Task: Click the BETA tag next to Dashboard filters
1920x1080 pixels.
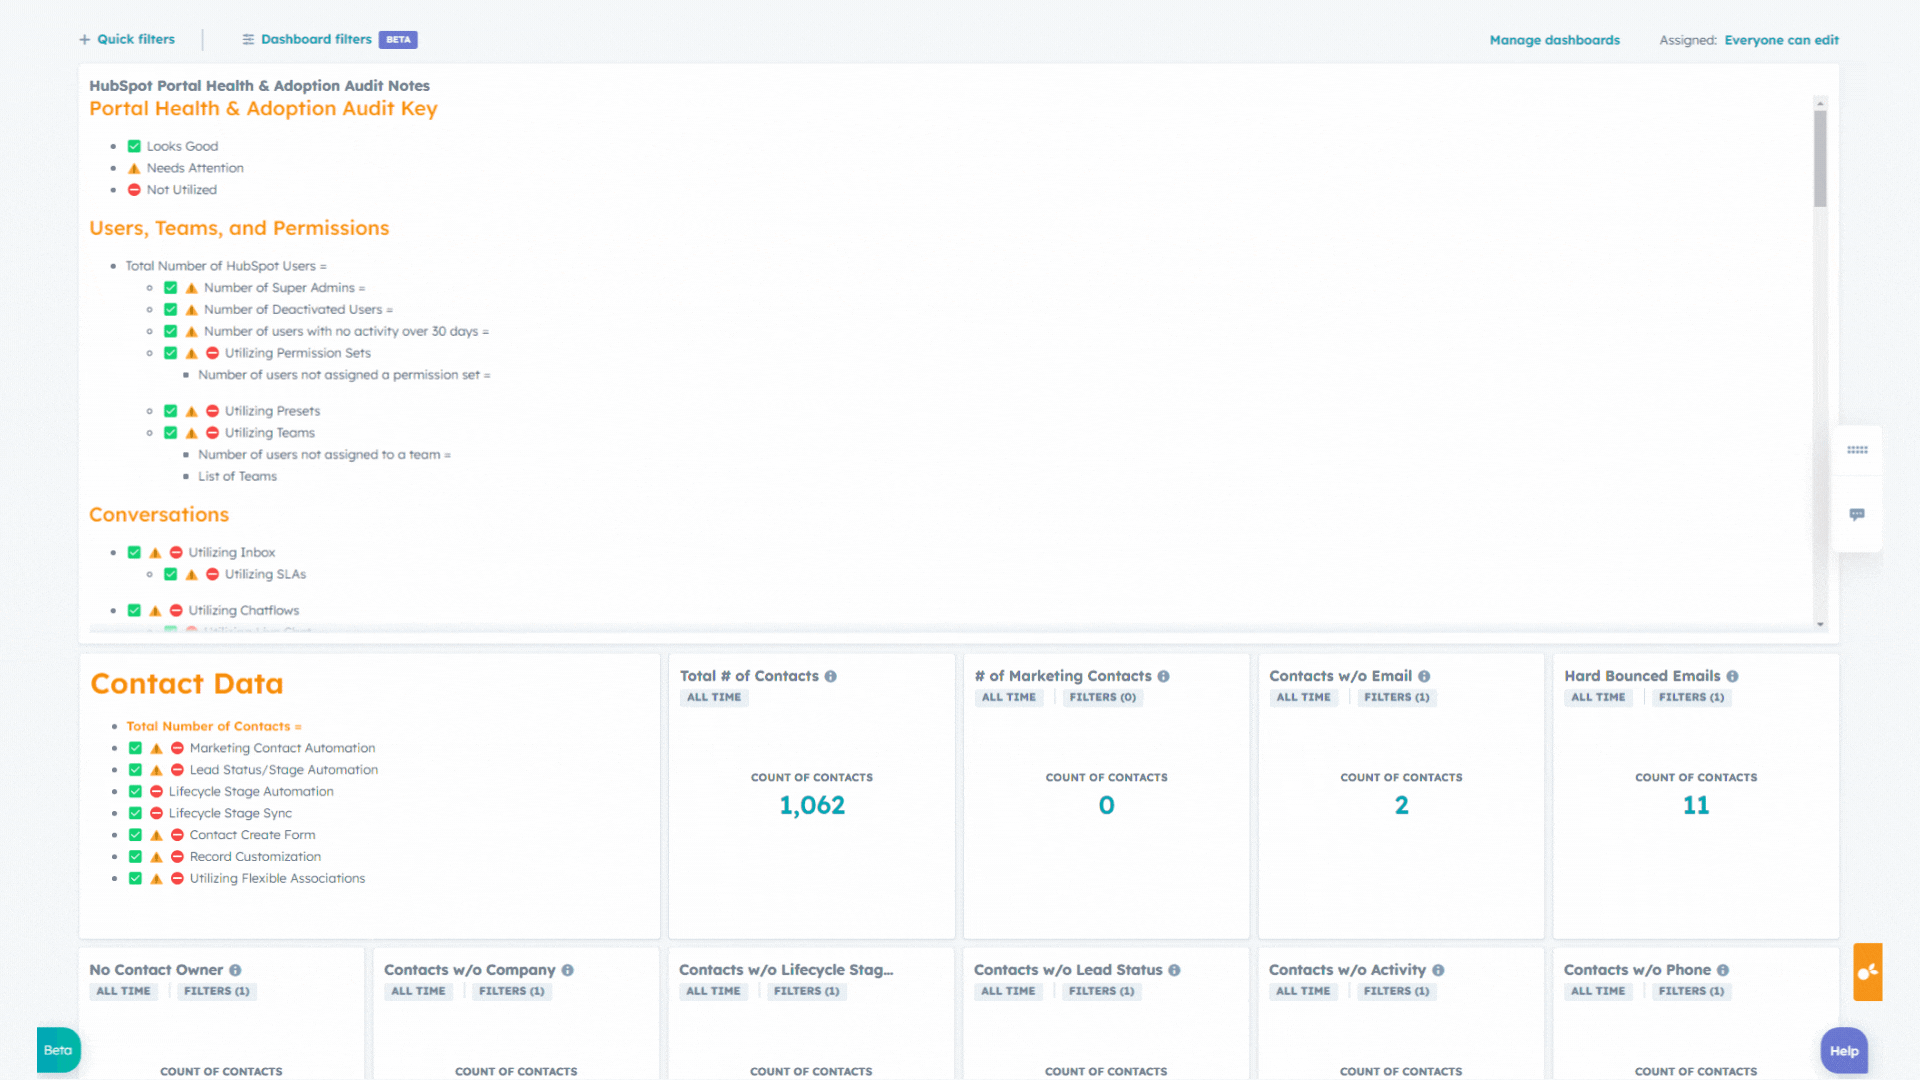Action: (398, 40)
